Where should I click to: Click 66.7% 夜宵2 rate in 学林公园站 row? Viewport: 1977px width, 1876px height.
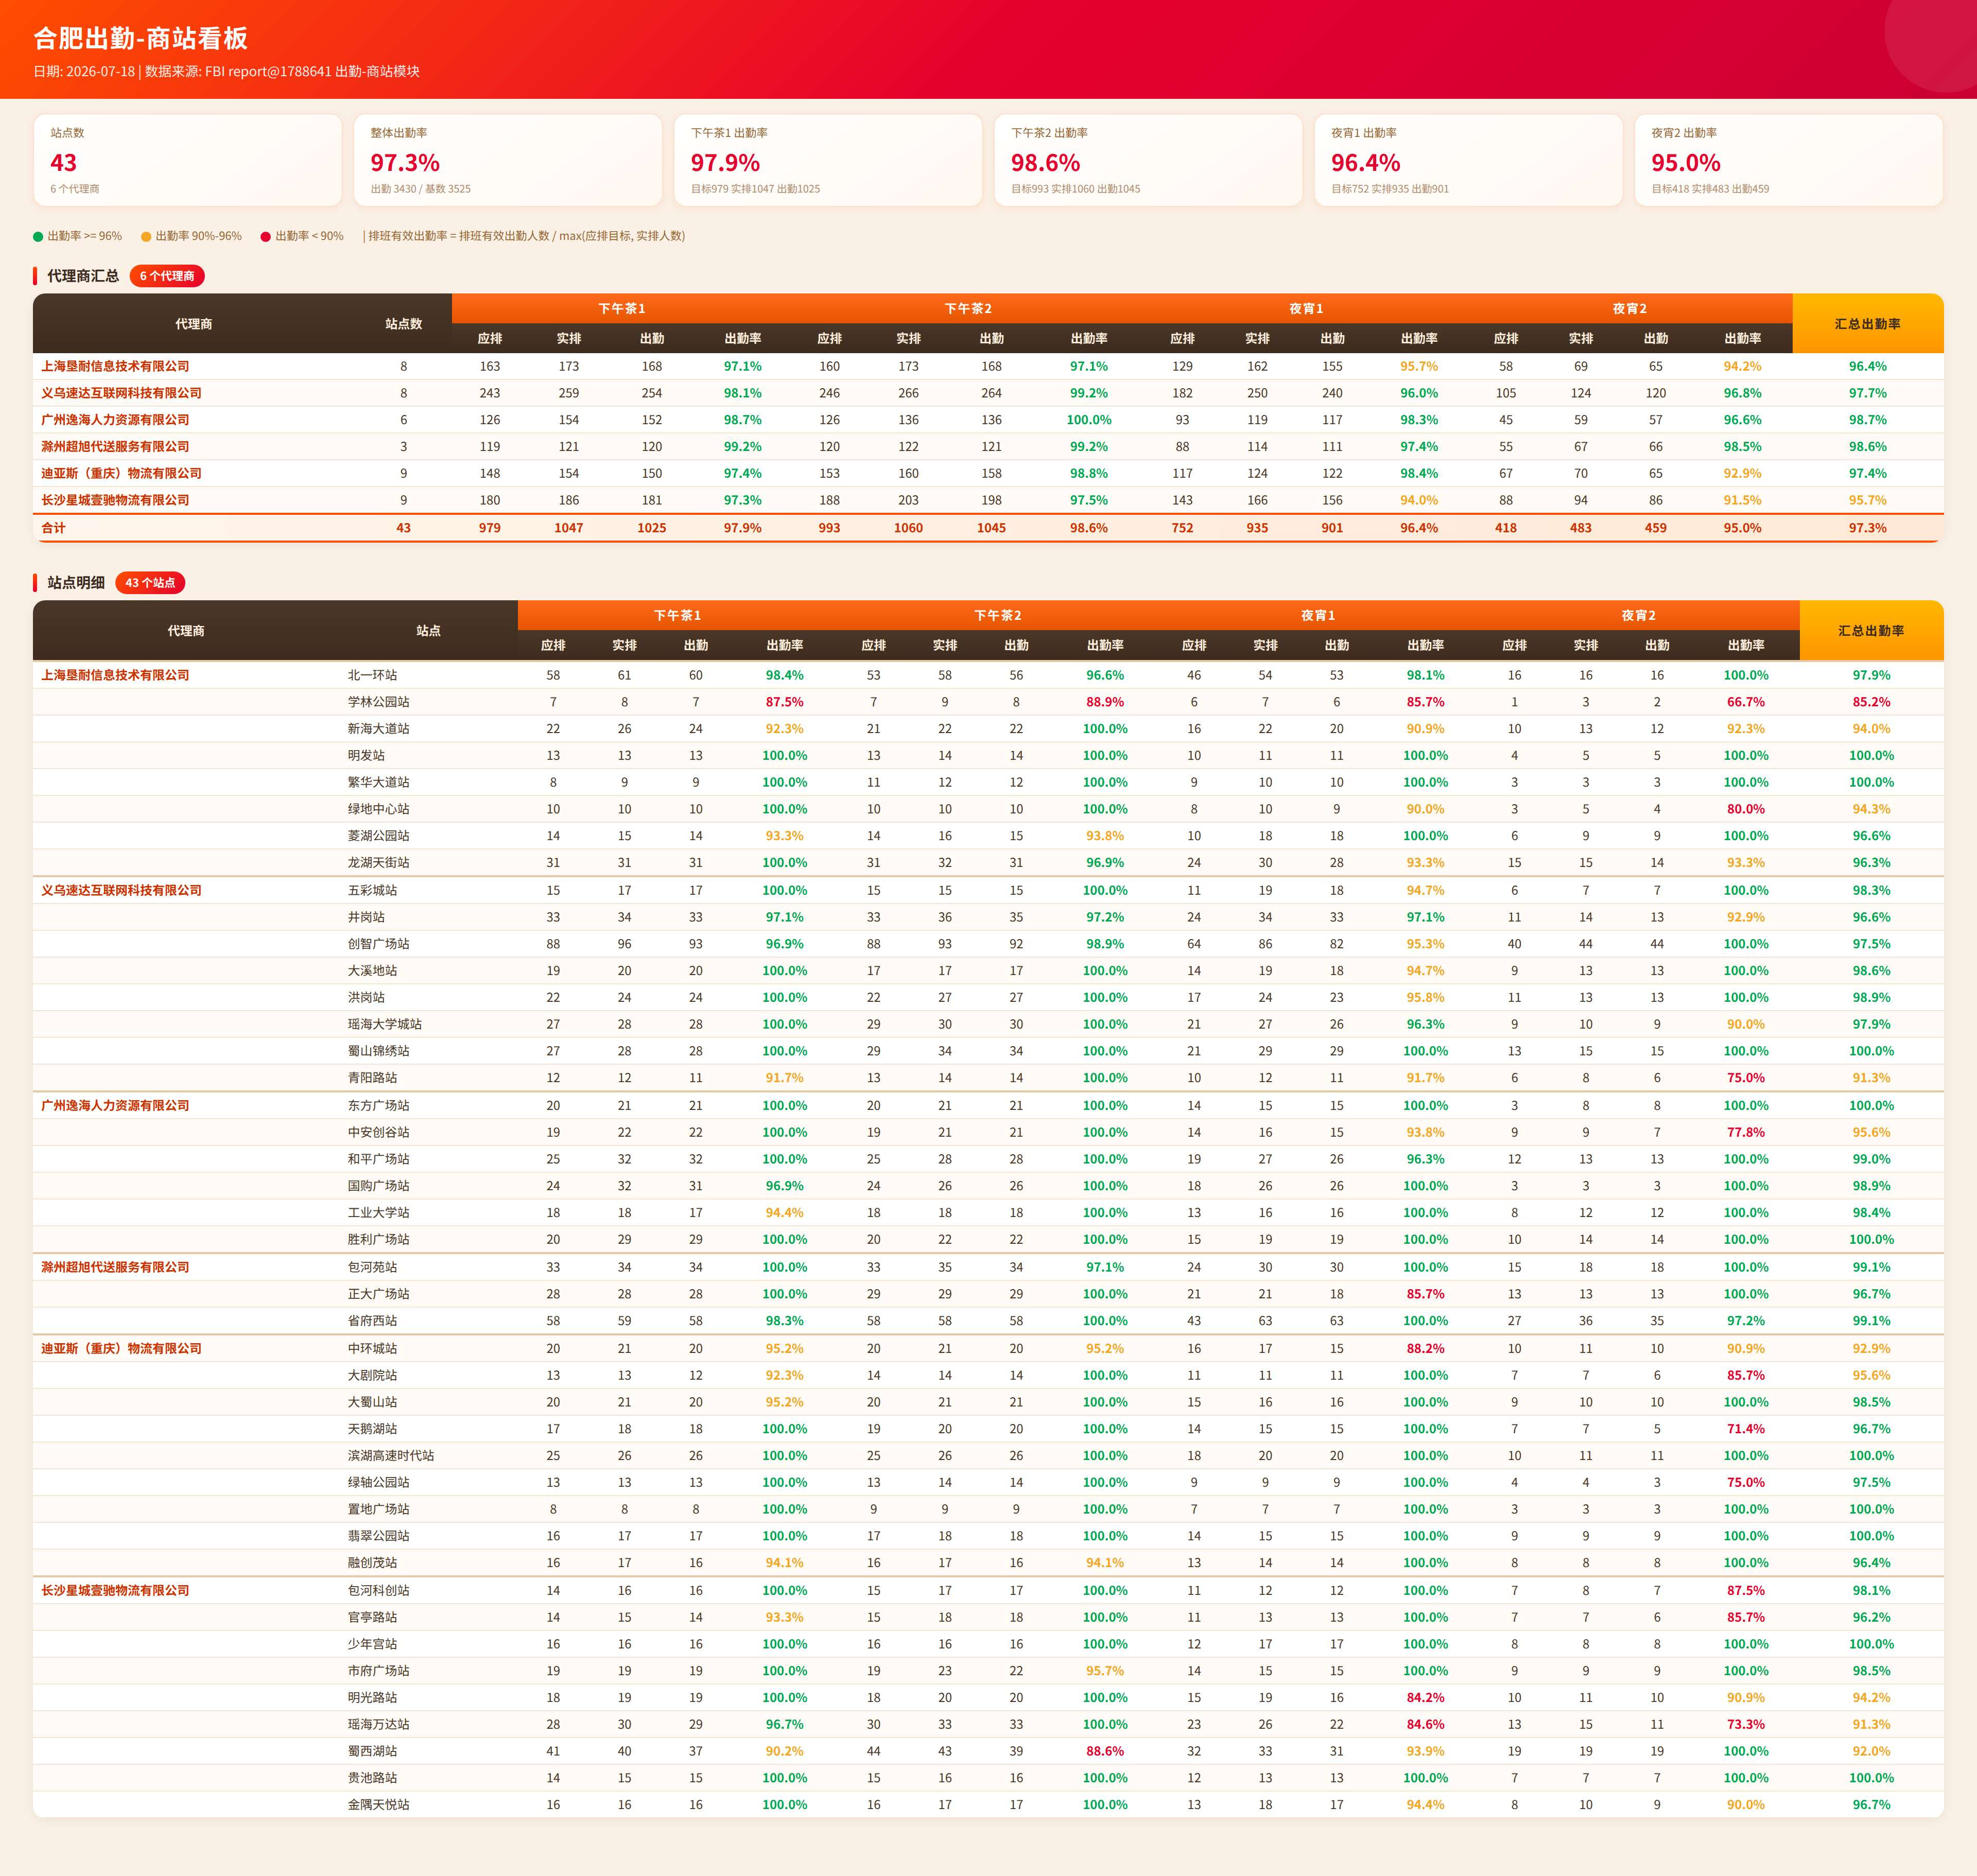coord(1746,703)
